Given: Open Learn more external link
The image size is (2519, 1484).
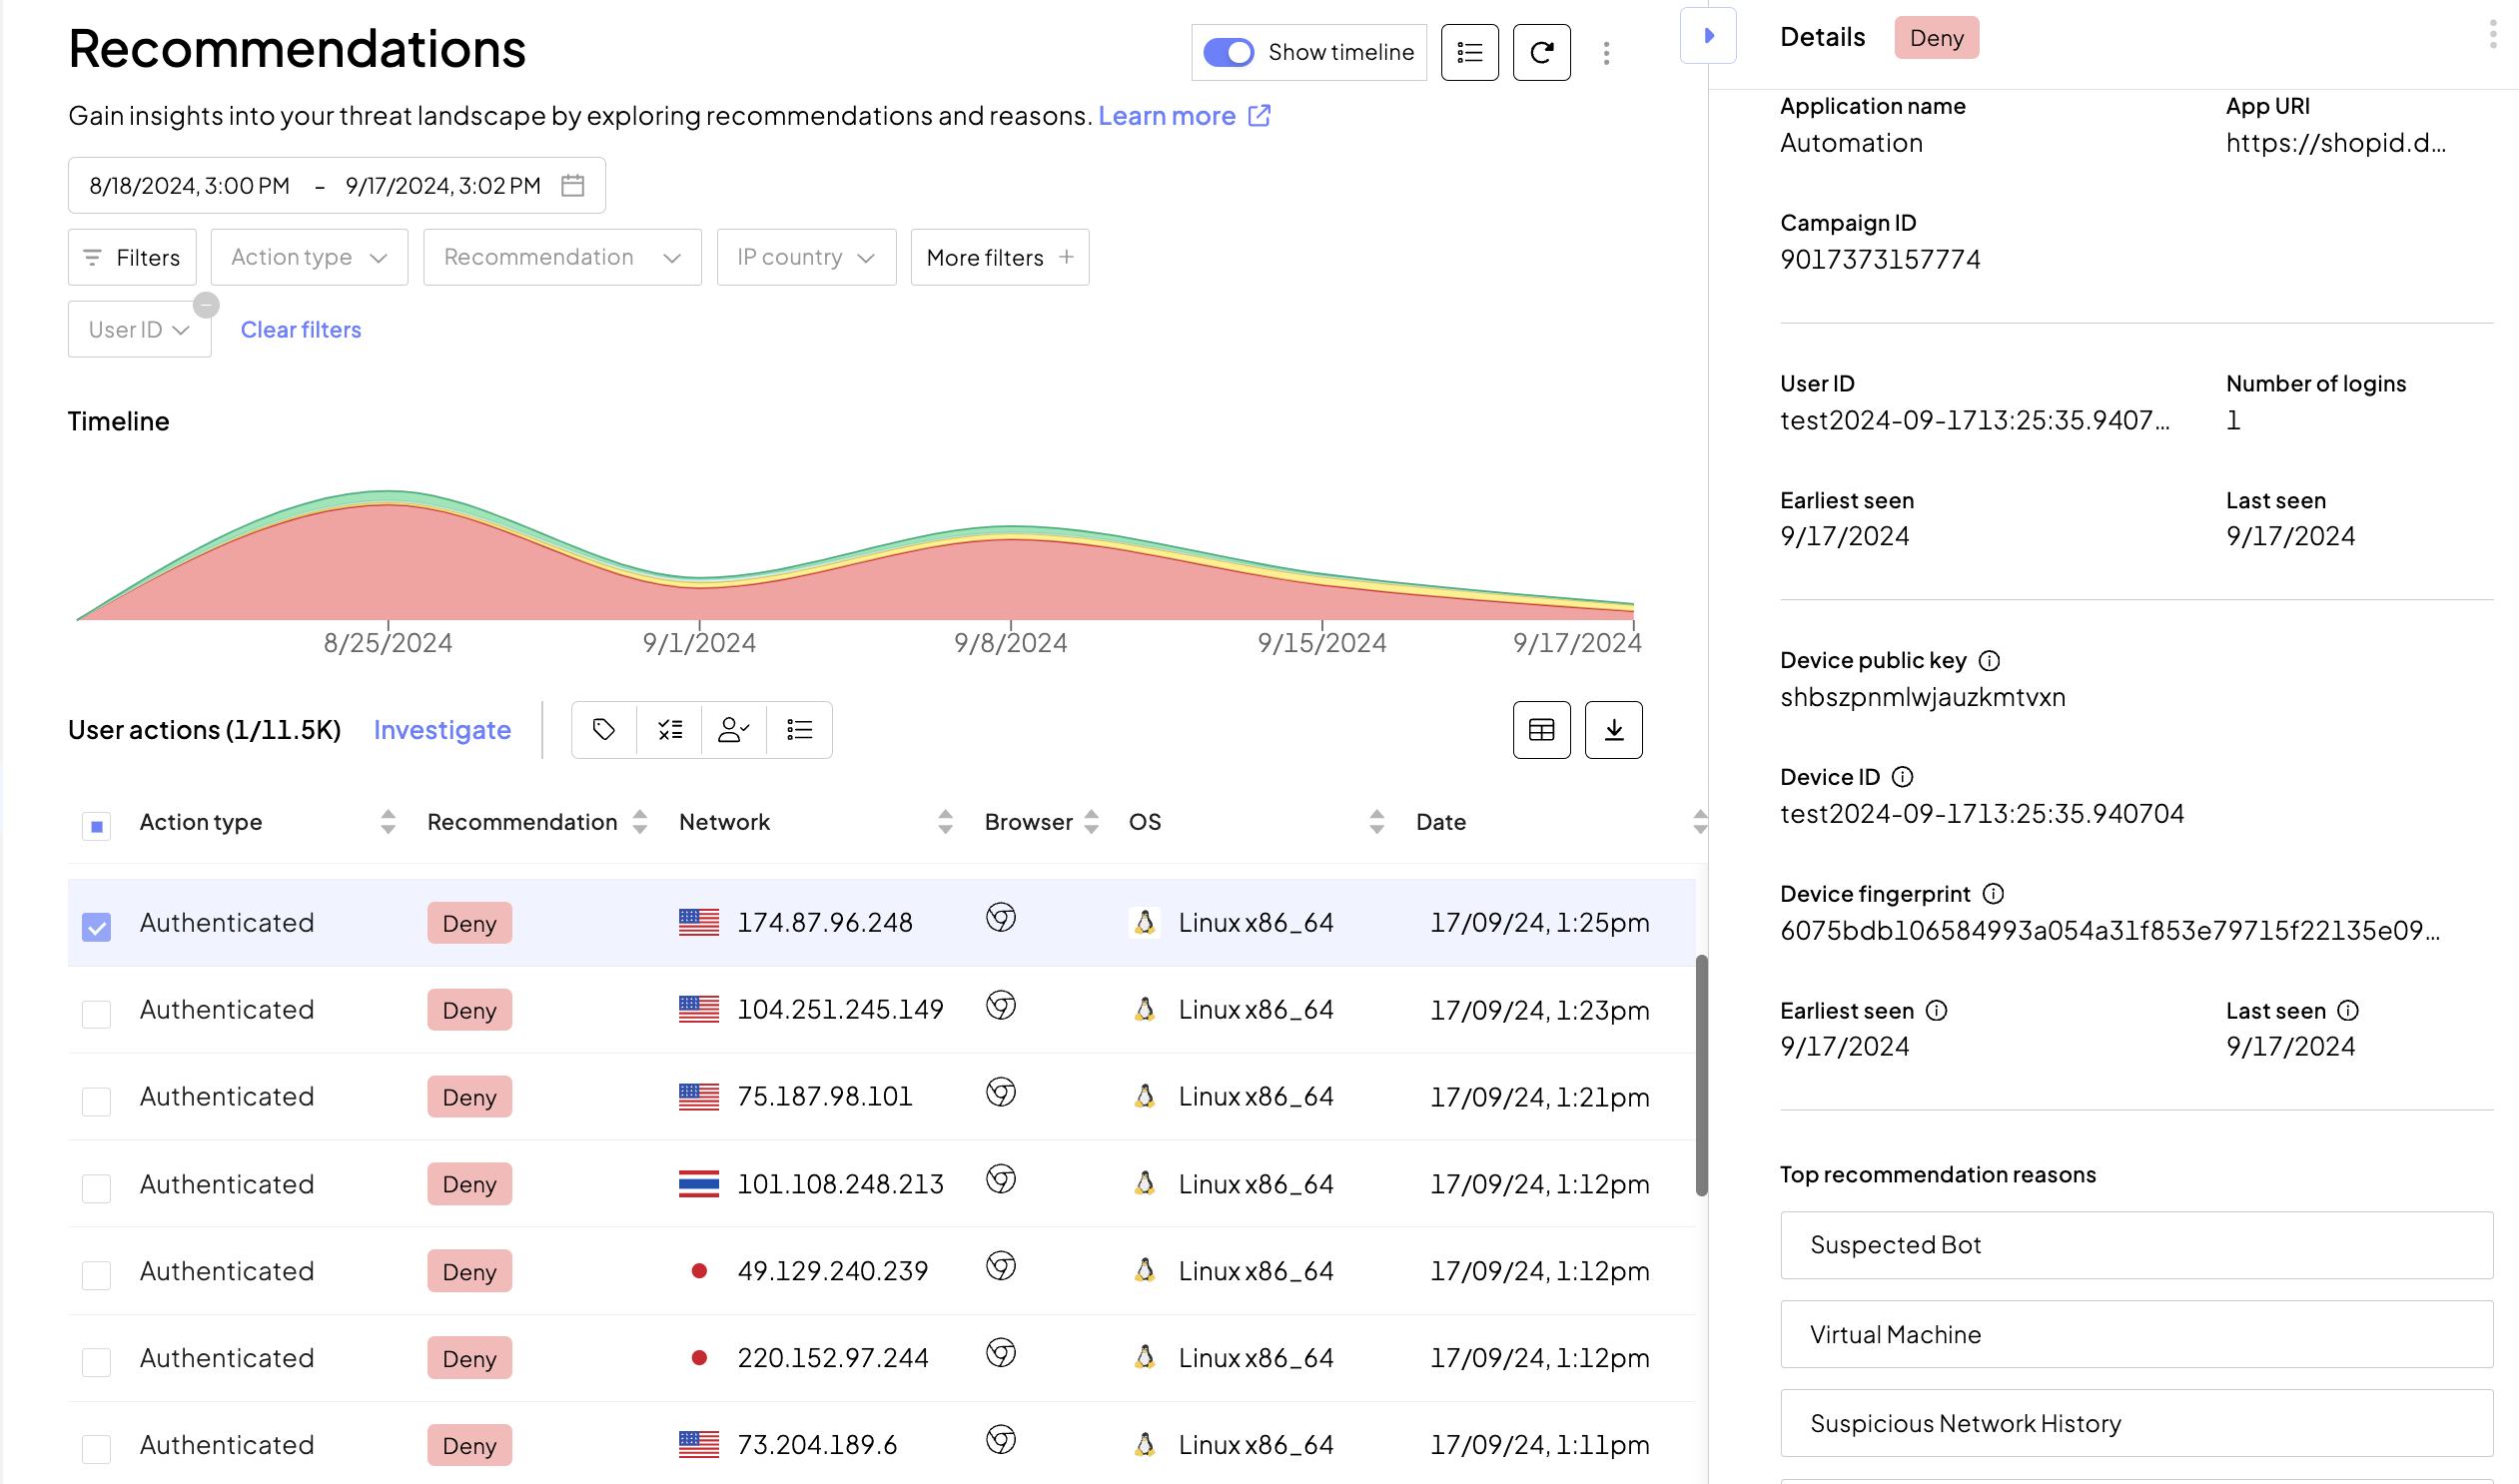Looking at the screenshot, I should [x=1184, y=116].
